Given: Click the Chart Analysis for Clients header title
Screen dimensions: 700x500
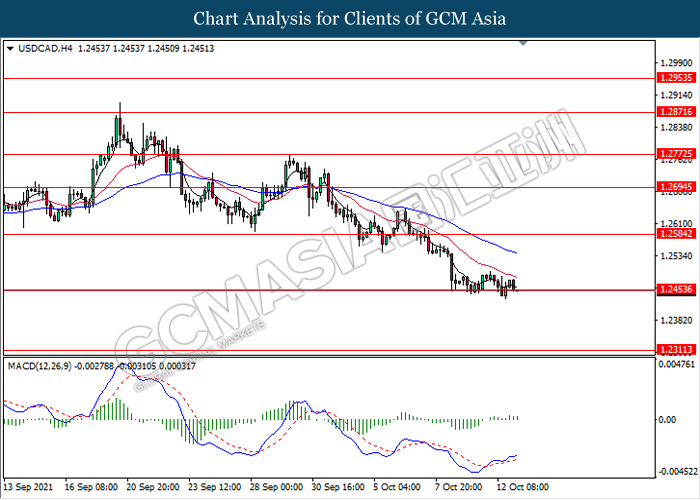Looking at the screenshot, I should [x=350, y=19].
